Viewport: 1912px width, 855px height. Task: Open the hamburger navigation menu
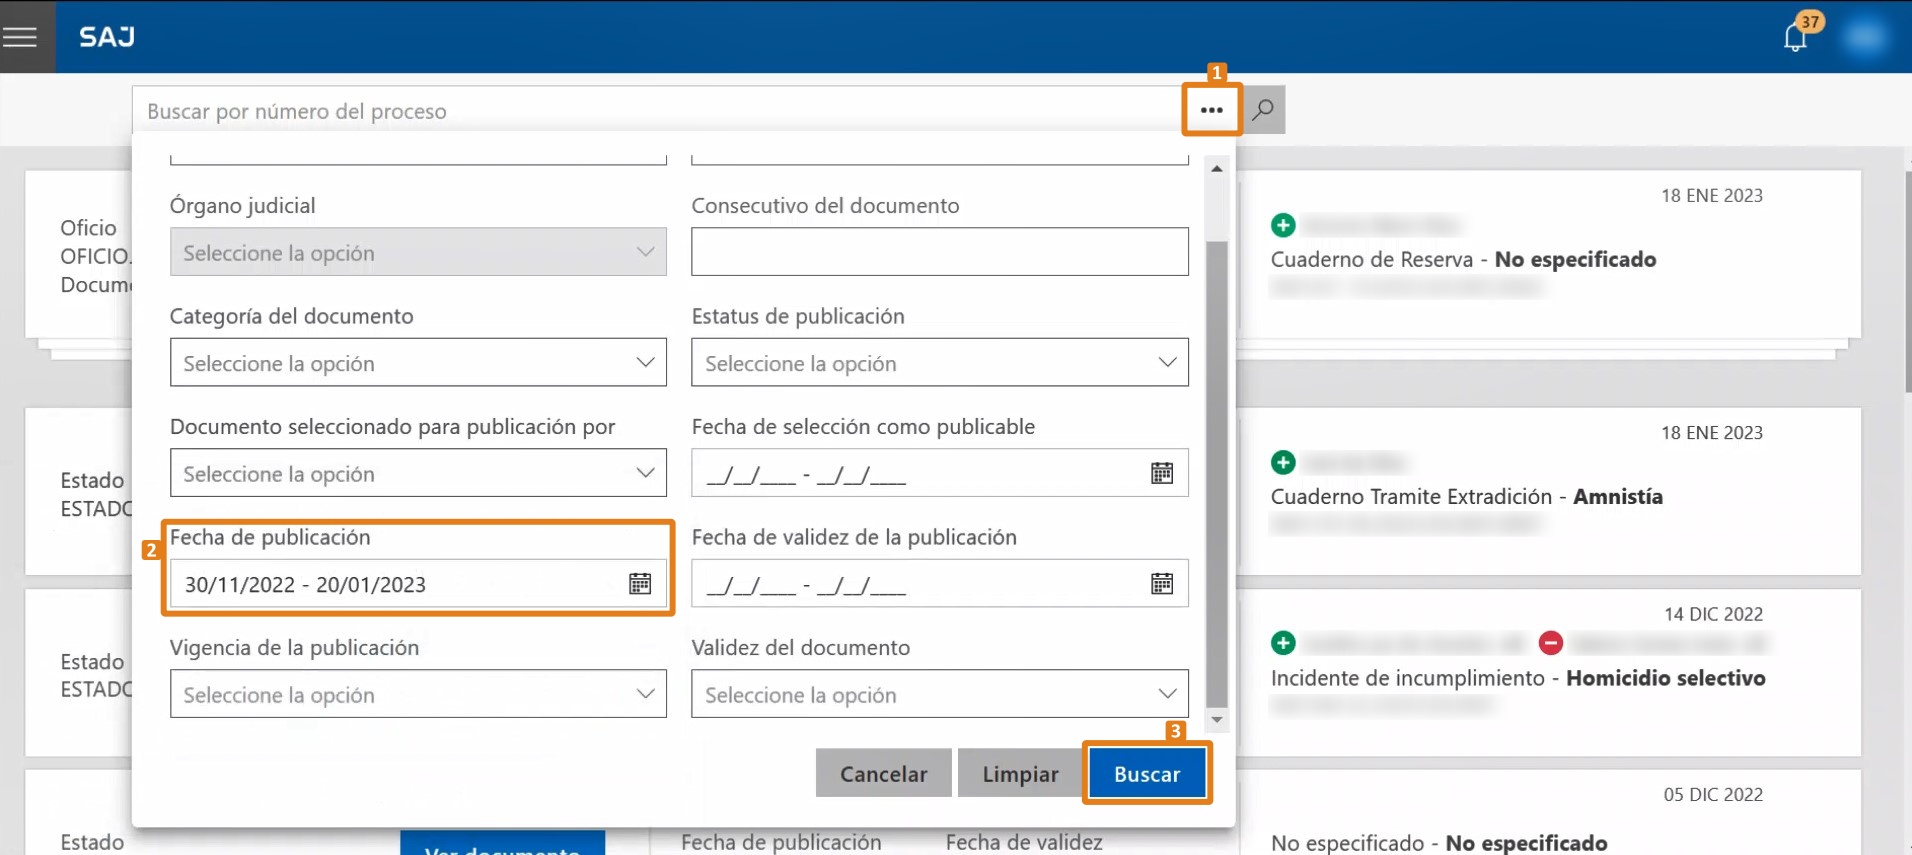click(20, 37)
